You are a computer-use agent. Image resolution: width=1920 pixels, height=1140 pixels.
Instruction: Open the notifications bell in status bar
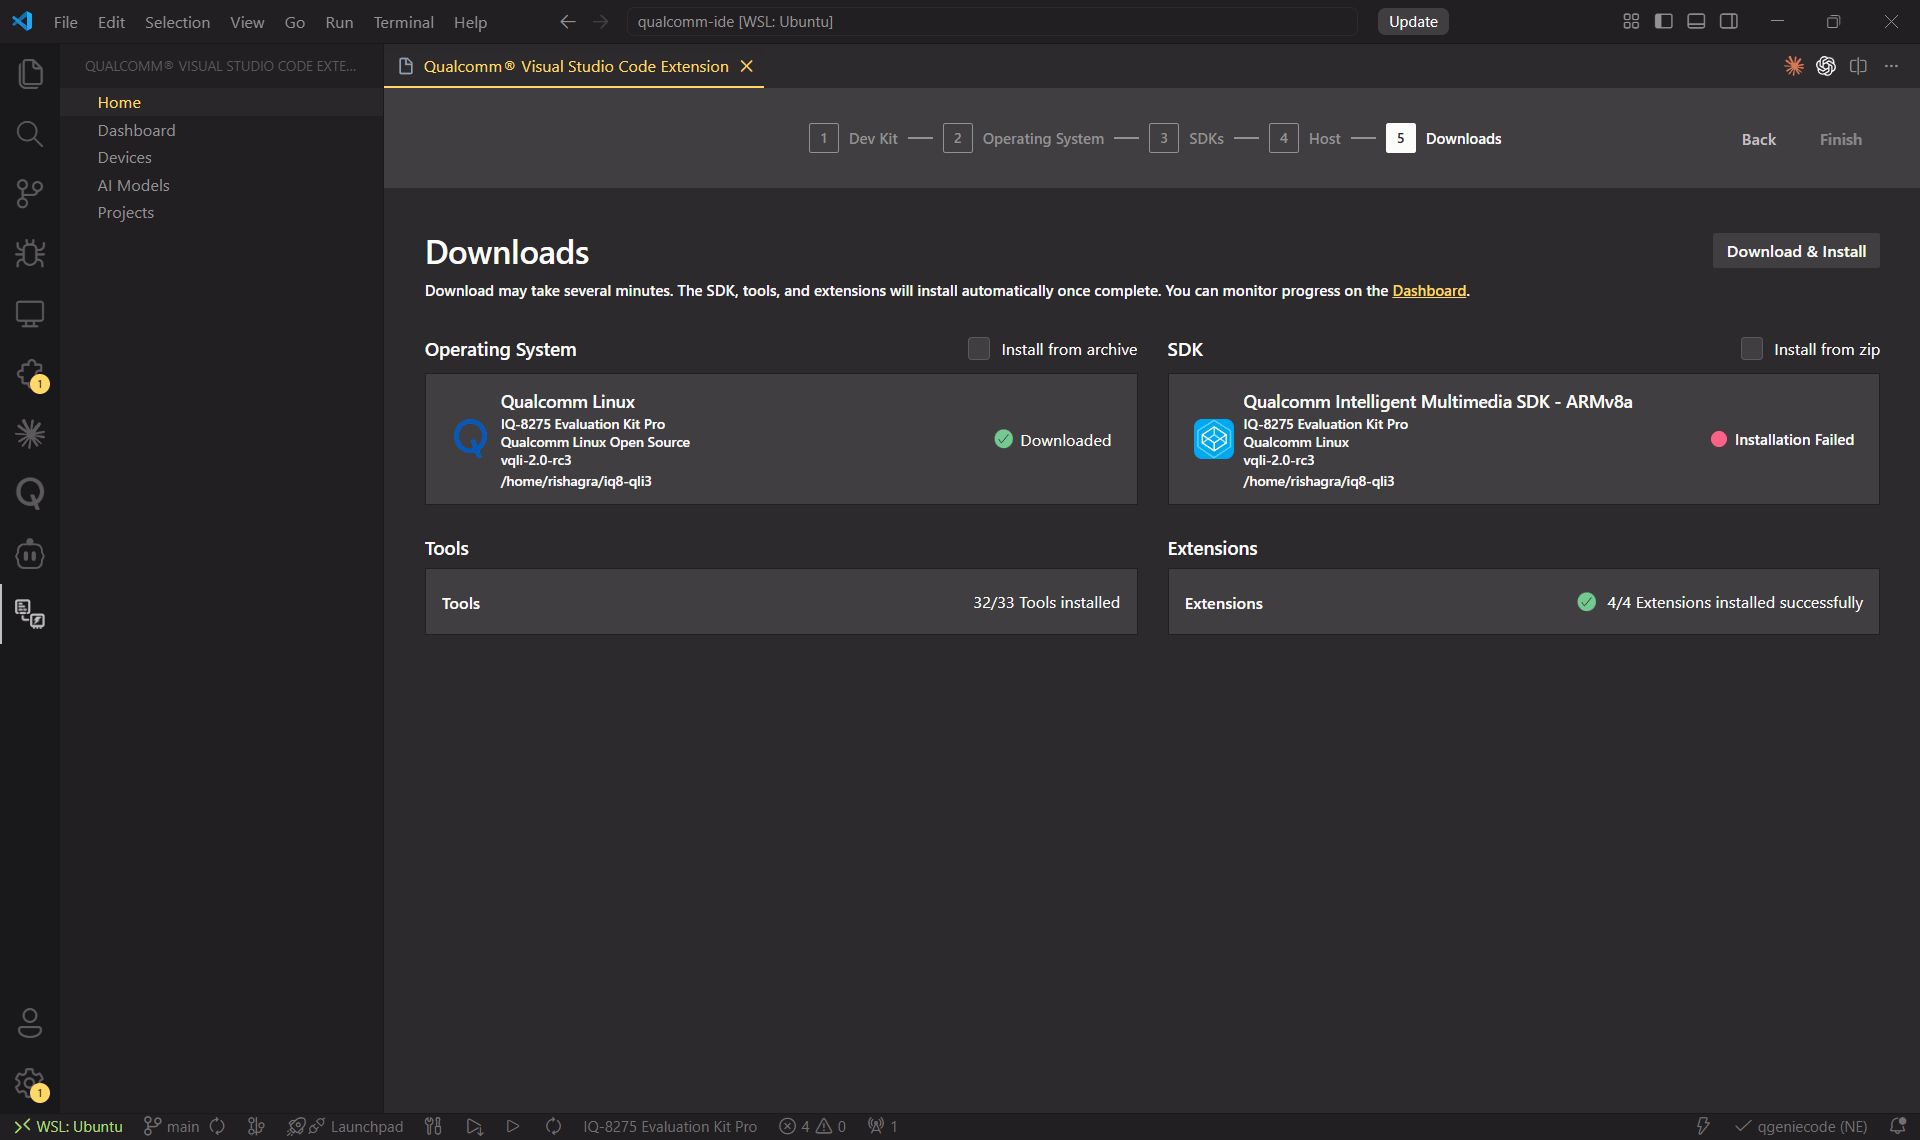point(1897,1126)
